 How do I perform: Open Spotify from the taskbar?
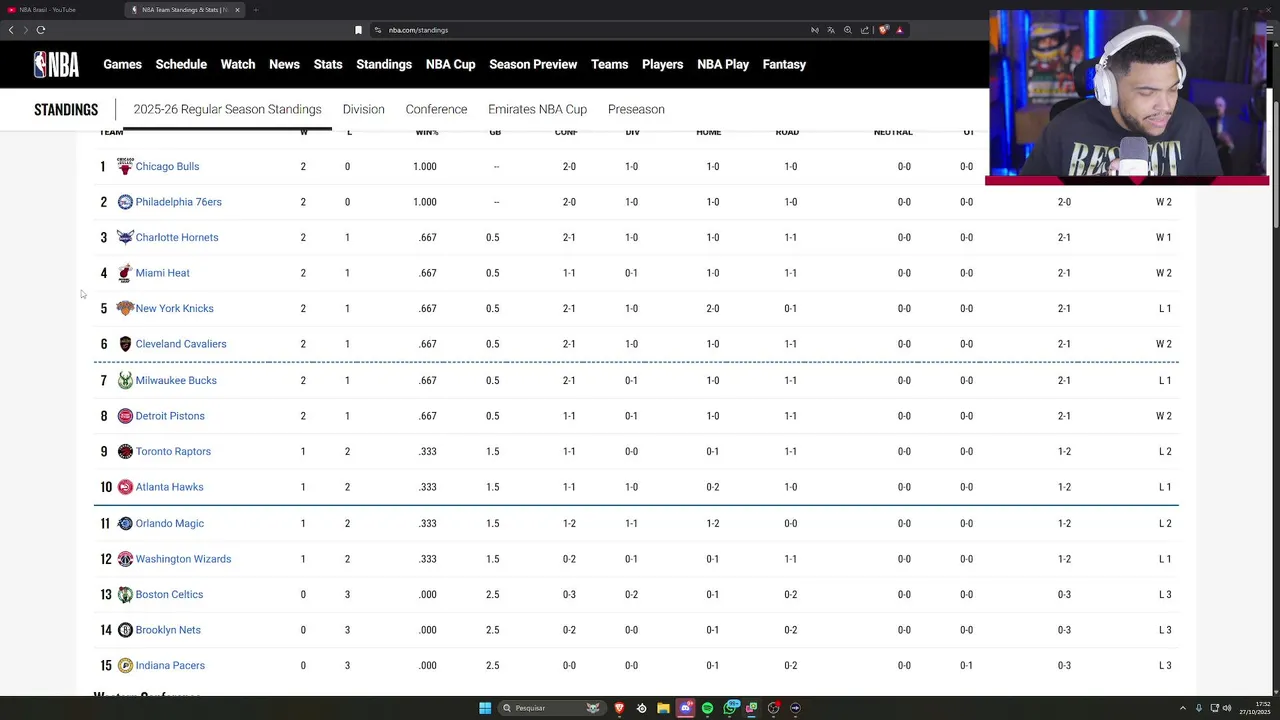(x=707, y=708)
